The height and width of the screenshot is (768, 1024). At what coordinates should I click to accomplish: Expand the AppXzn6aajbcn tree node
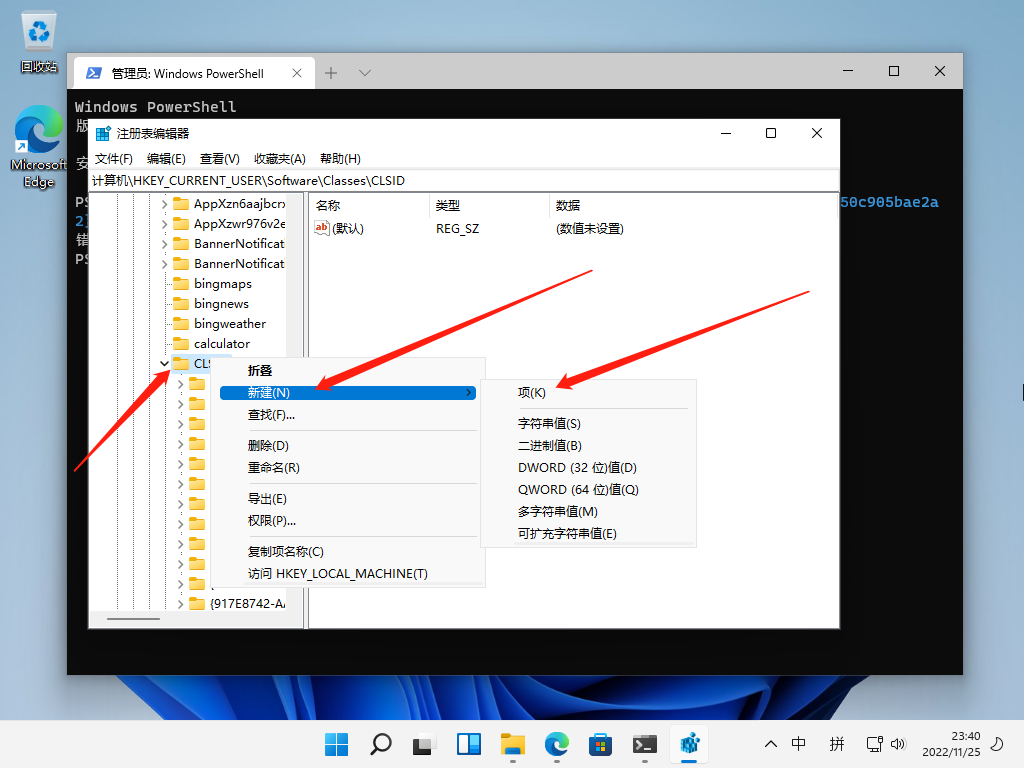(165, 204)
